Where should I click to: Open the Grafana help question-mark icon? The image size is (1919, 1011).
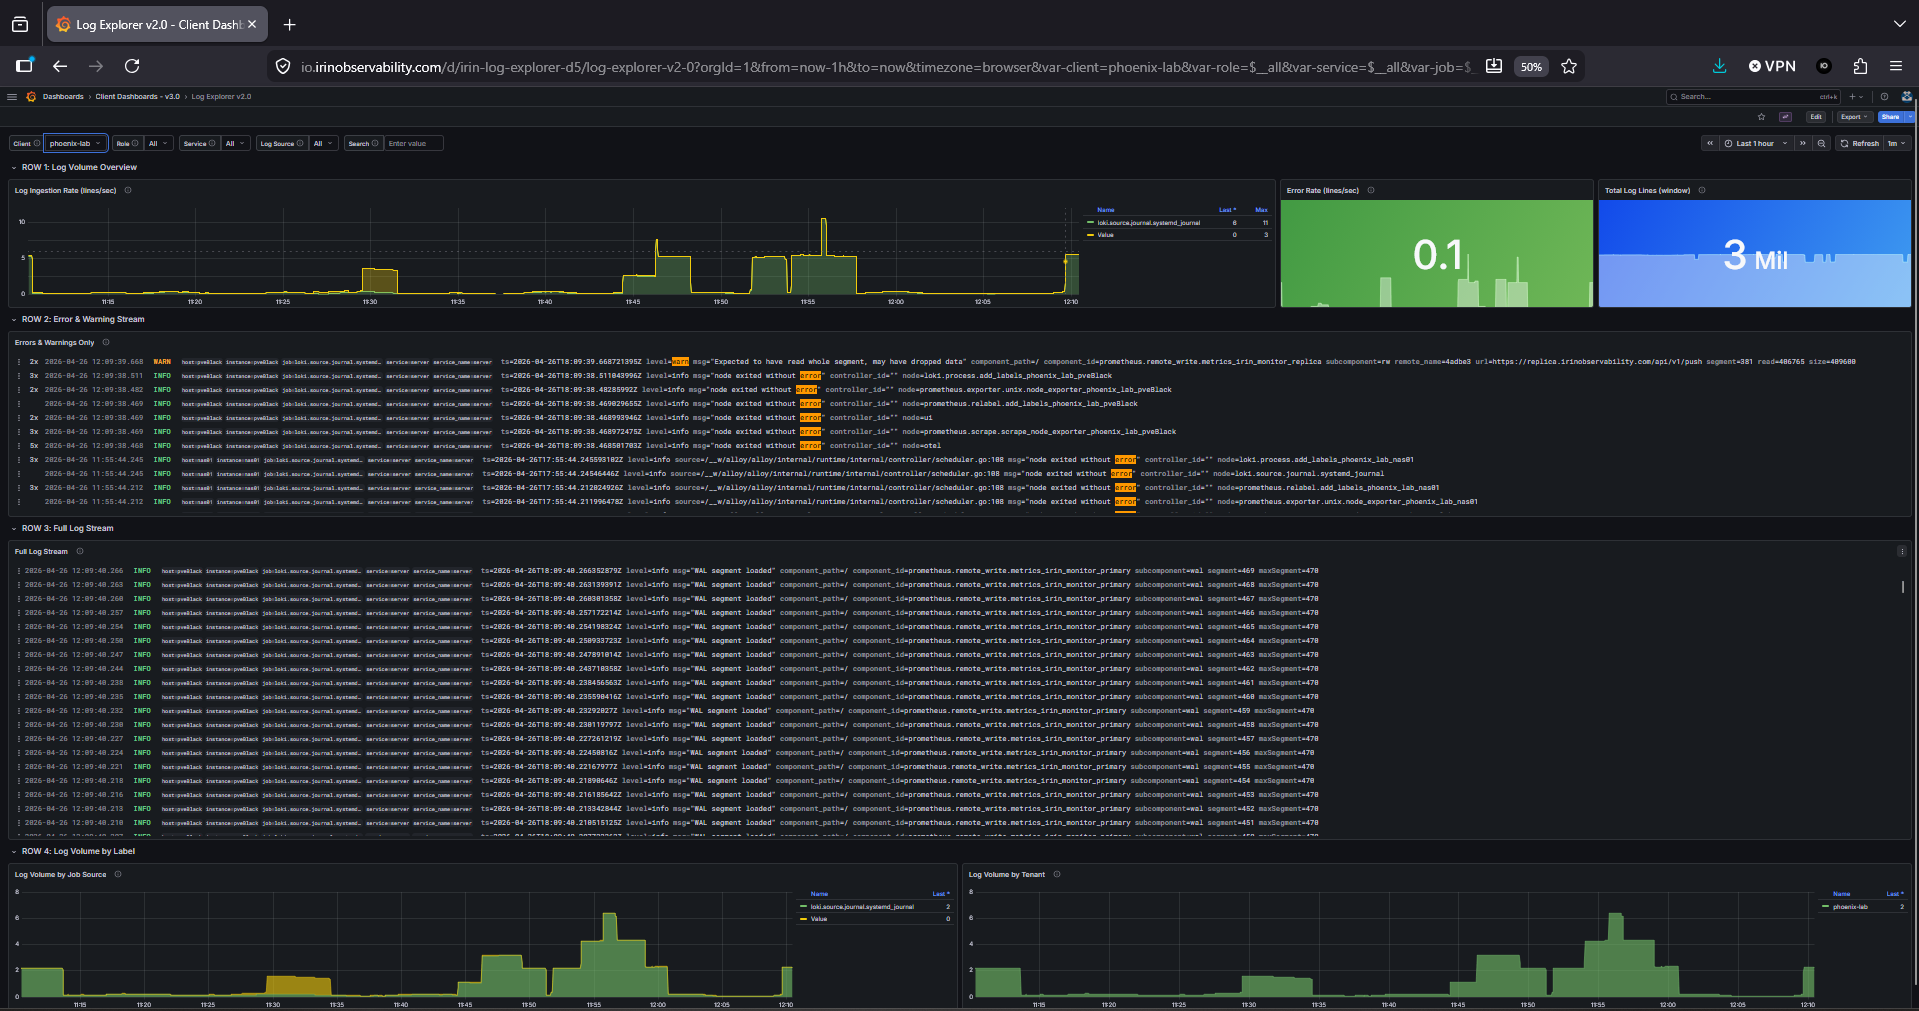[1884, 97]
